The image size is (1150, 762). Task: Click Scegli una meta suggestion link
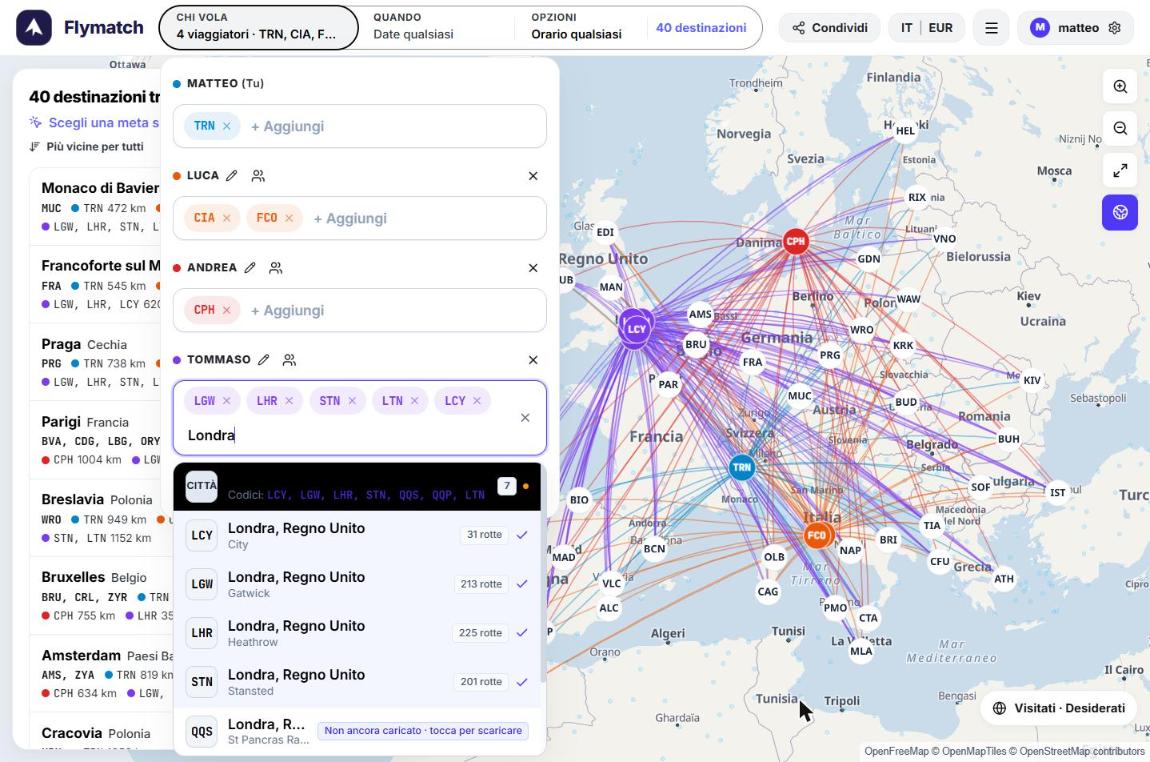click(95, 122)
